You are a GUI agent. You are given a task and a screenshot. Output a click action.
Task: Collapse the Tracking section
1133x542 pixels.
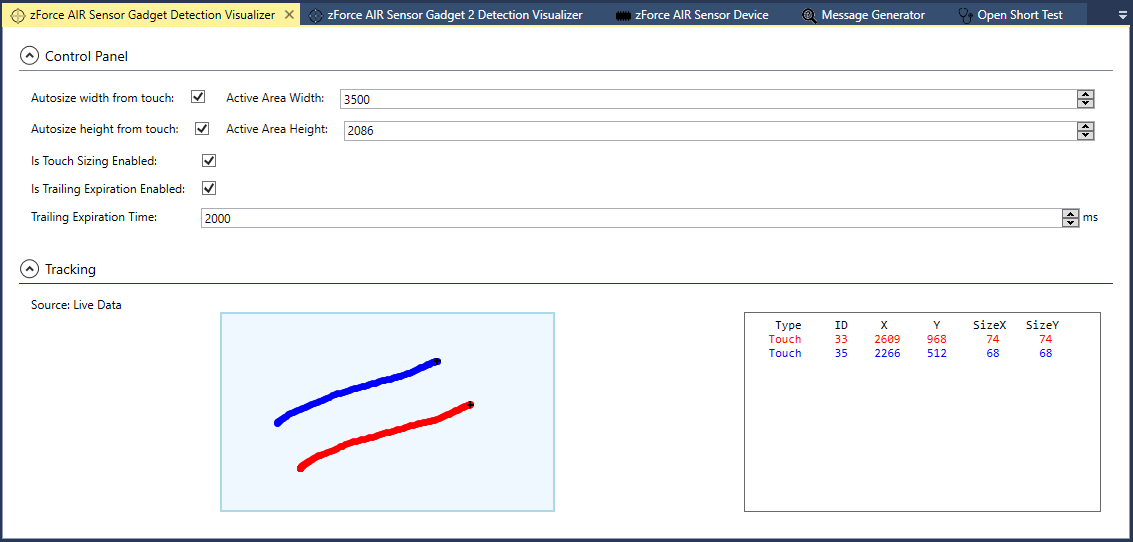(30, 269)
